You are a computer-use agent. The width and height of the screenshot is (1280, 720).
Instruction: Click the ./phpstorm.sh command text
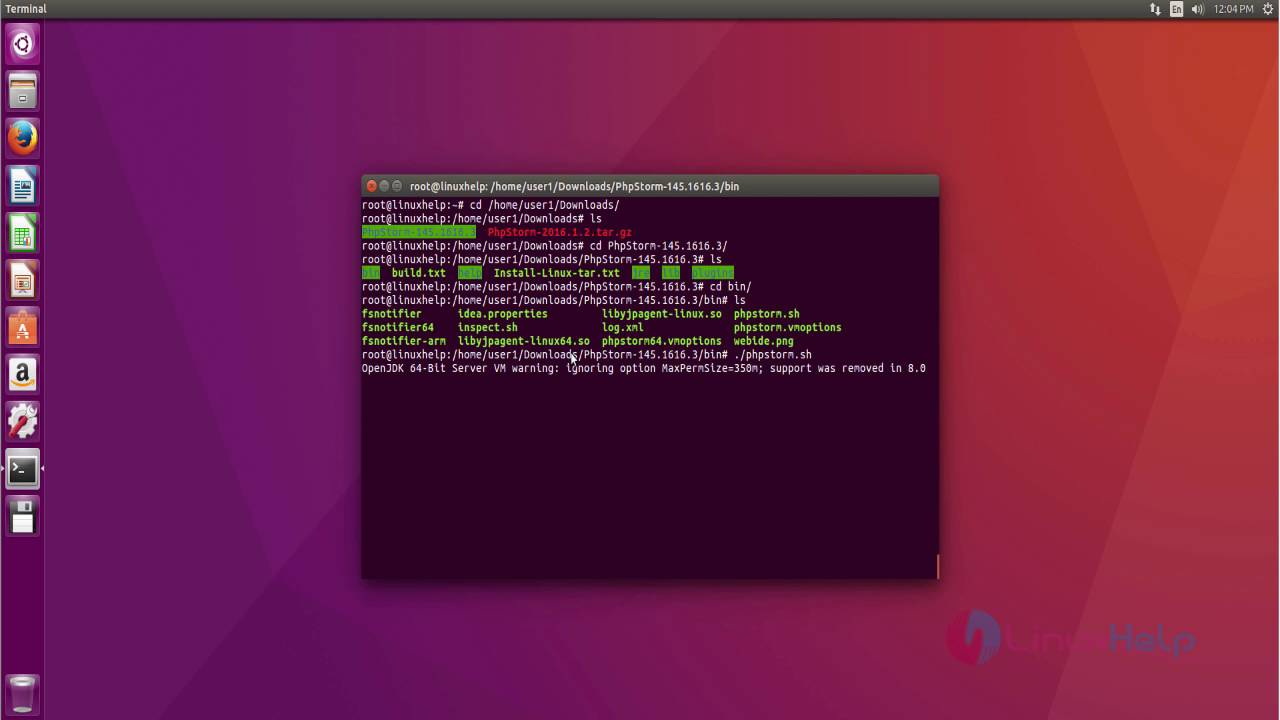tap(773, 355)
